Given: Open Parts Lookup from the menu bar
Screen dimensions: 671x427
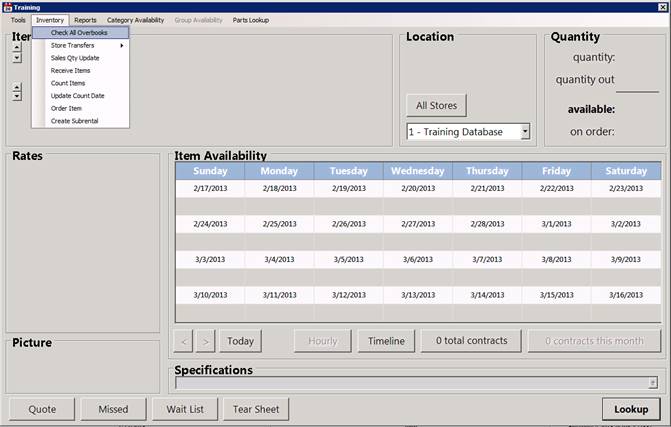Looking at the screenshot, I should click(250, 20).
